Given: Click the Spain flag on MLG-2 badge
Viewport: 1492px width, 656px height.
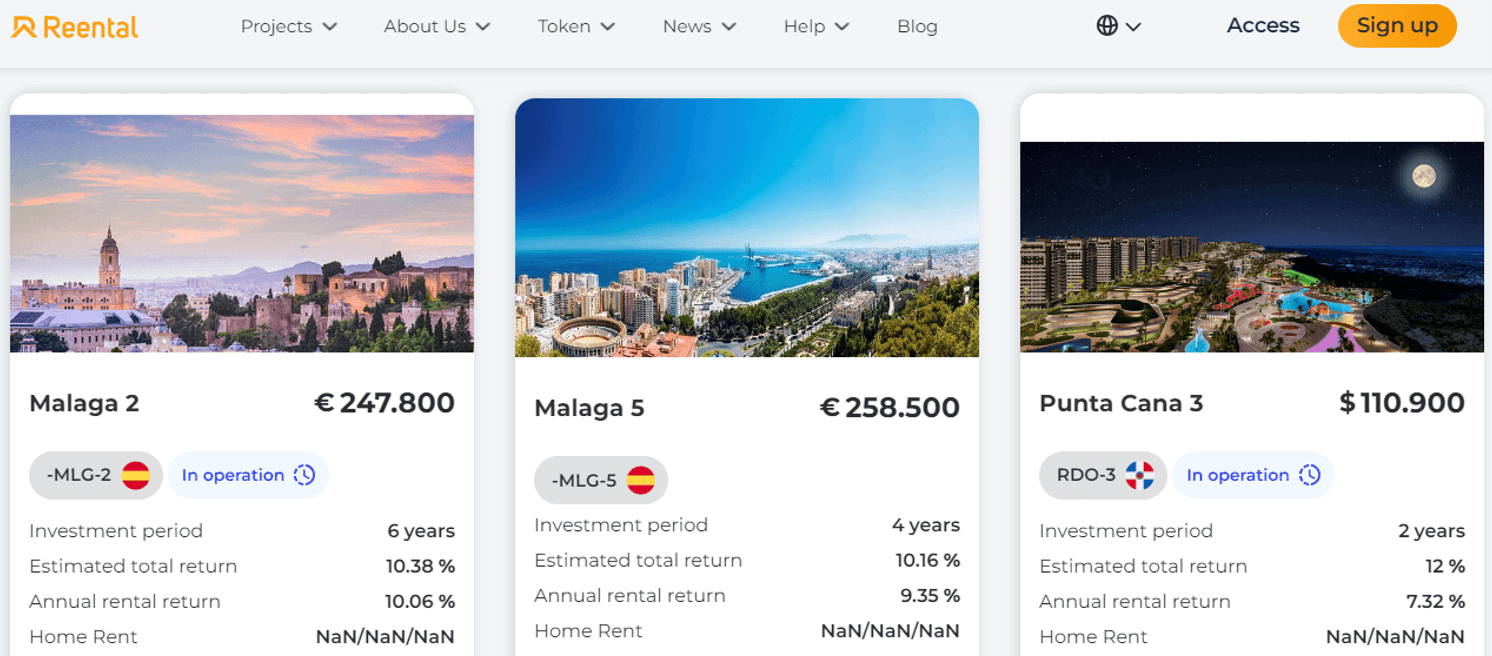Looking at the screenshot, I should coord(136,475).
